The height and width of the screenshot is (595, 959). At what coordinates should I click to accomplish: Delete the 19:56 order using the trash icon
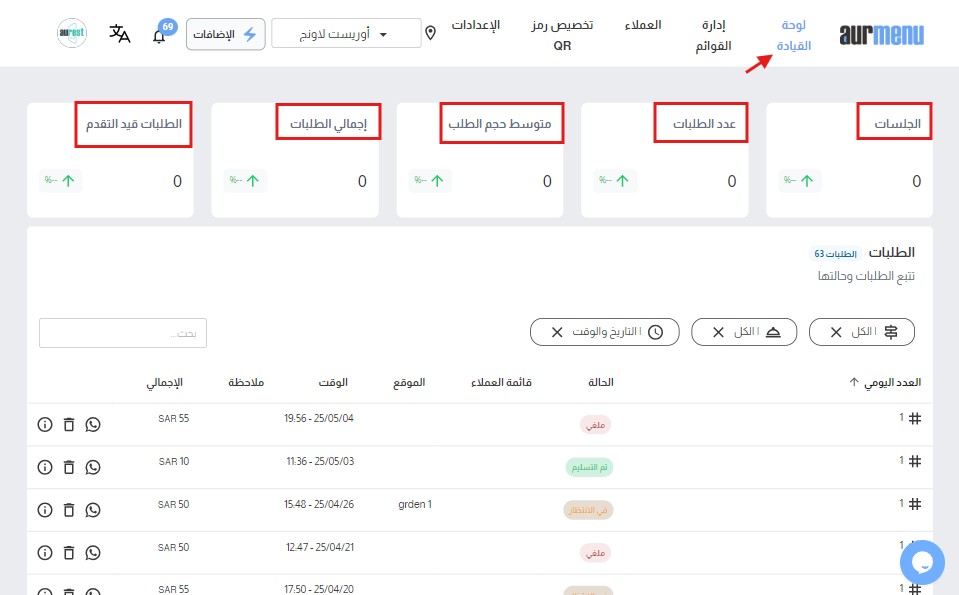tap(69, 425)
